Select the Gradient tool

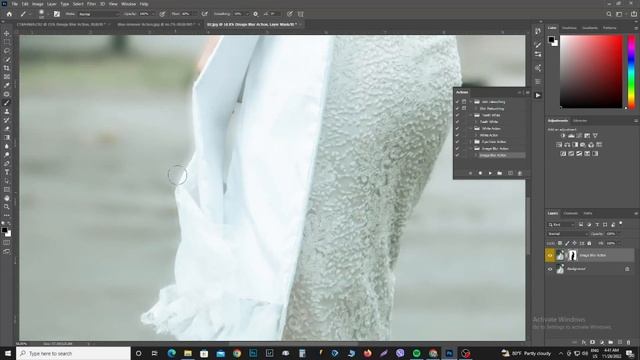7,138
